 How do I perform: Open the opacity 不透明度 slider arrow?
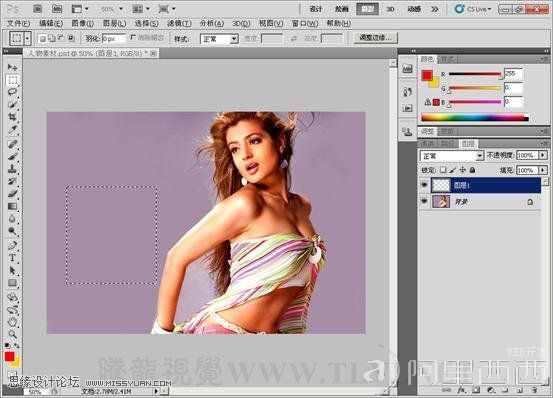[543, 155]
